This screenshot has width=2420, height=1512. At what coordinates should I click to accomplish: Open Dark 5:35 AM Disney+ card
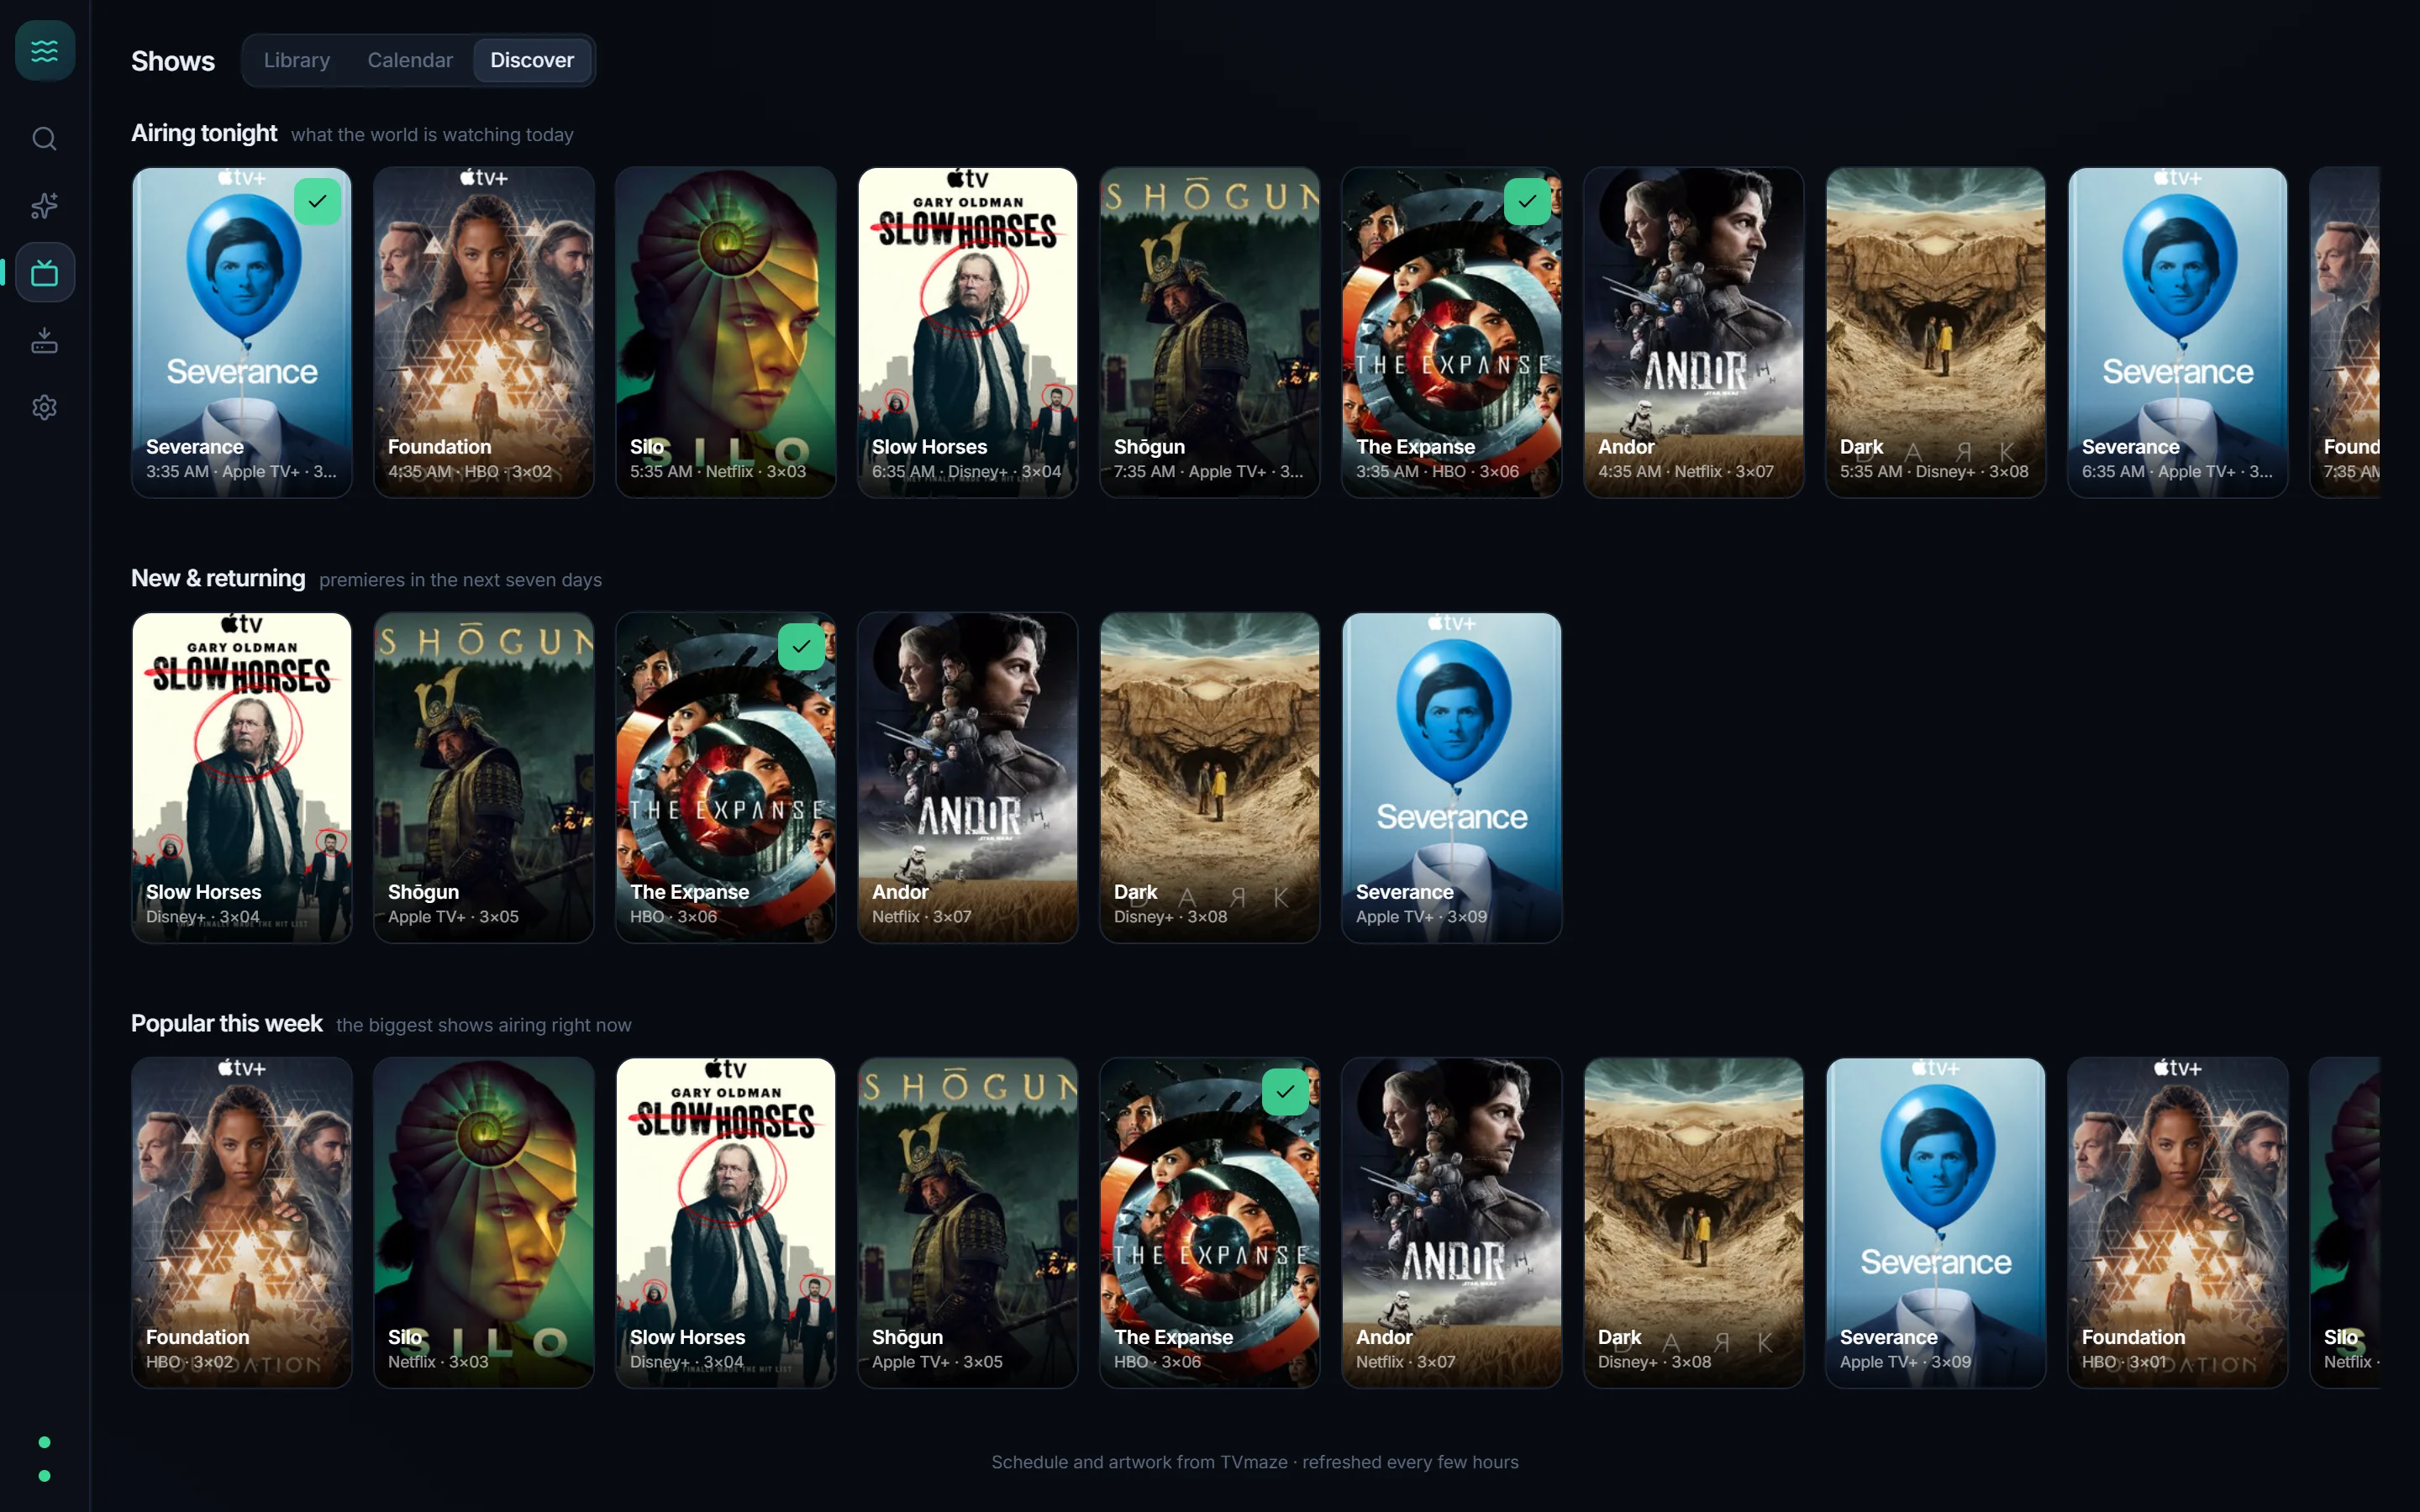tap(1936, 332)
